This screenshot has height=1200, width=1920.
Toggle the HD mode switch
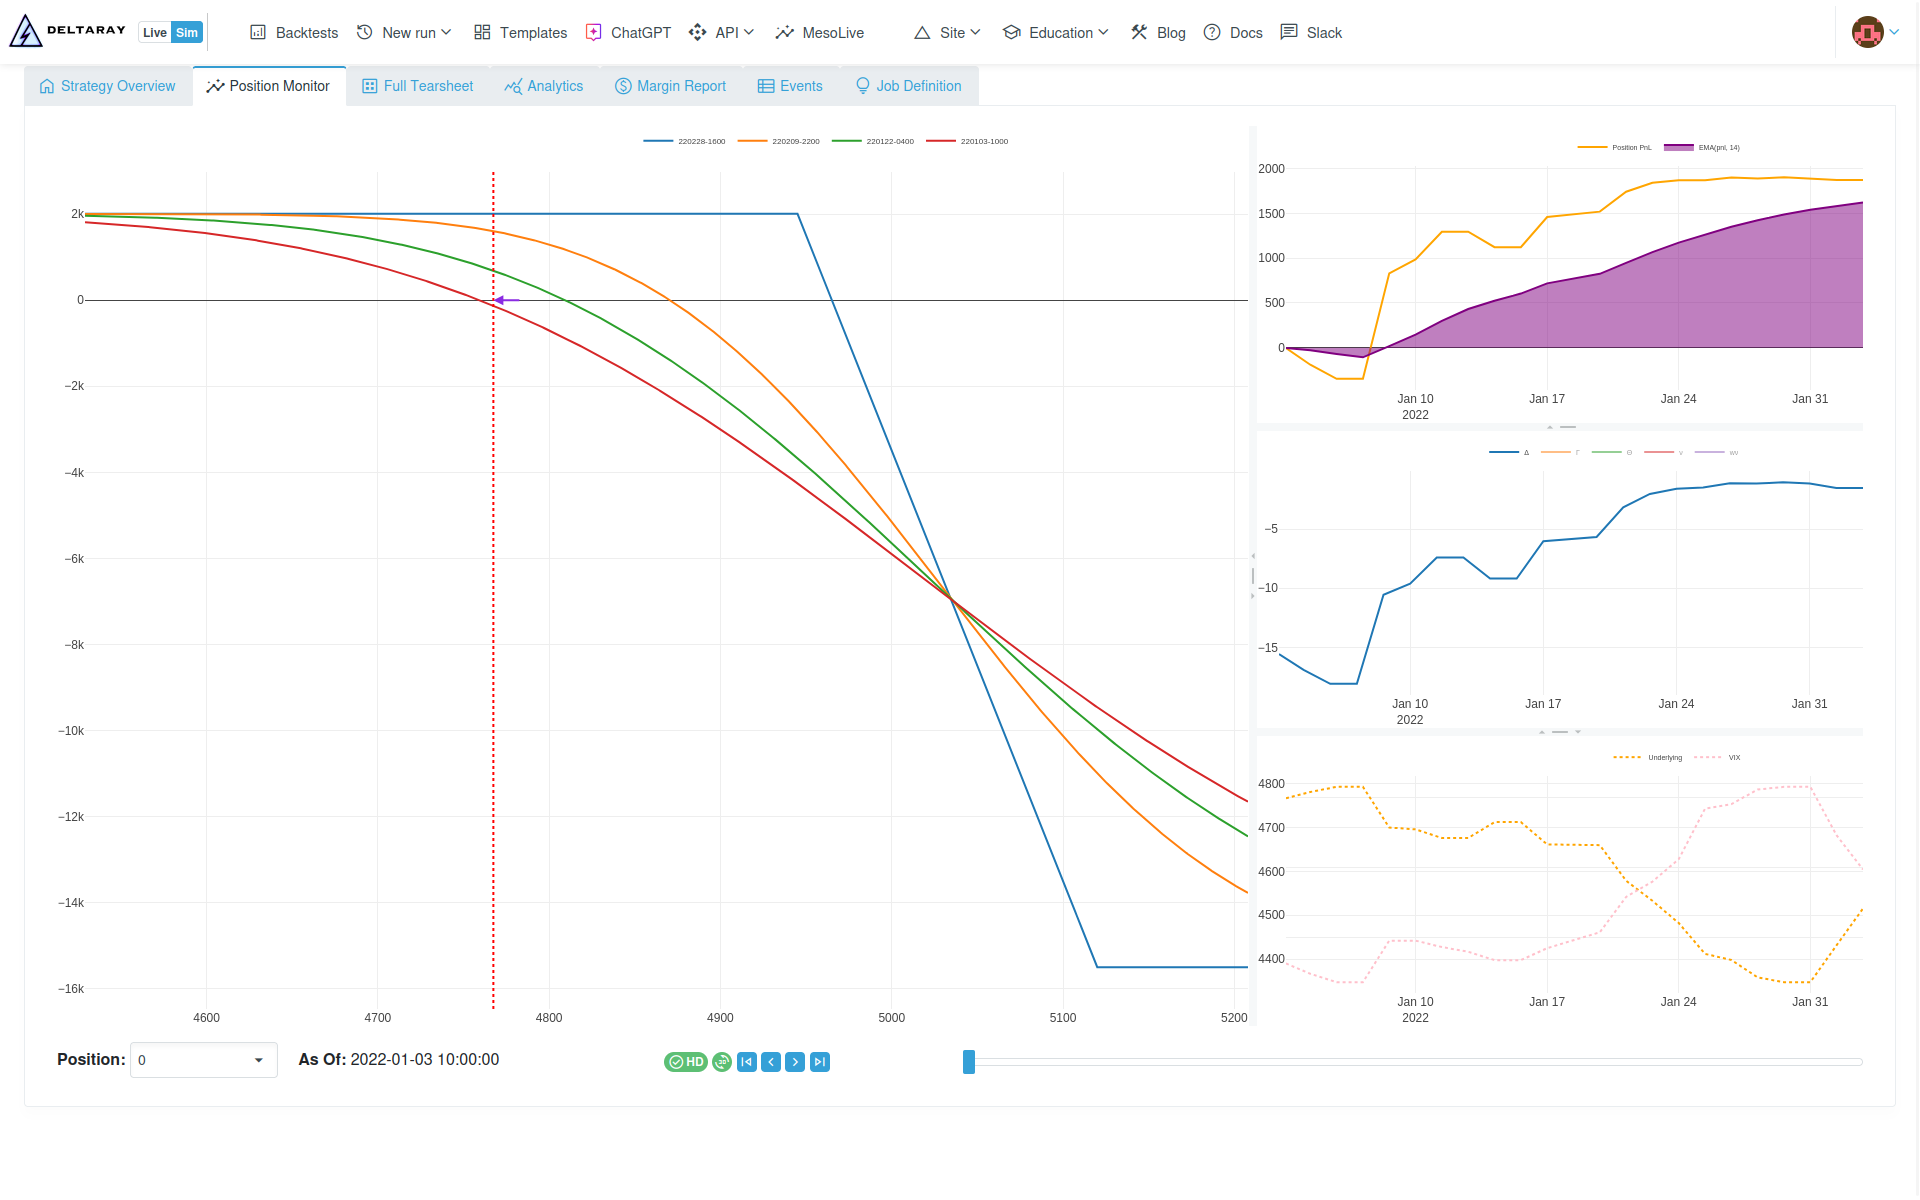(685, 1062)
